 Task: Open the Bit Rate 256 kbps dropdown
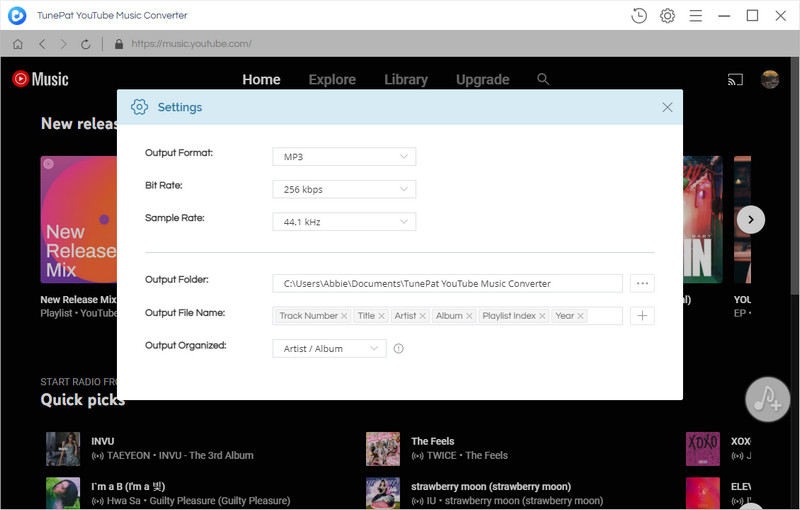[344, 189]
